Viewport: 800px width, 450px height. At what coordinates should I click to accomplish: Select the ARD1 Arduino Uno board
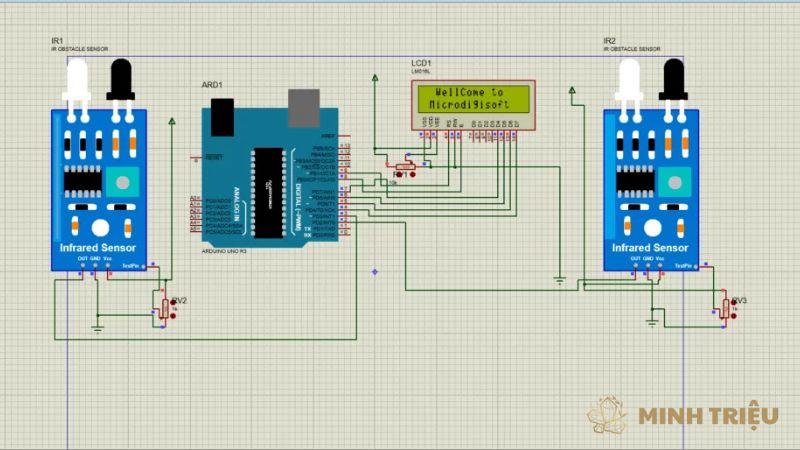coord(268,170)
